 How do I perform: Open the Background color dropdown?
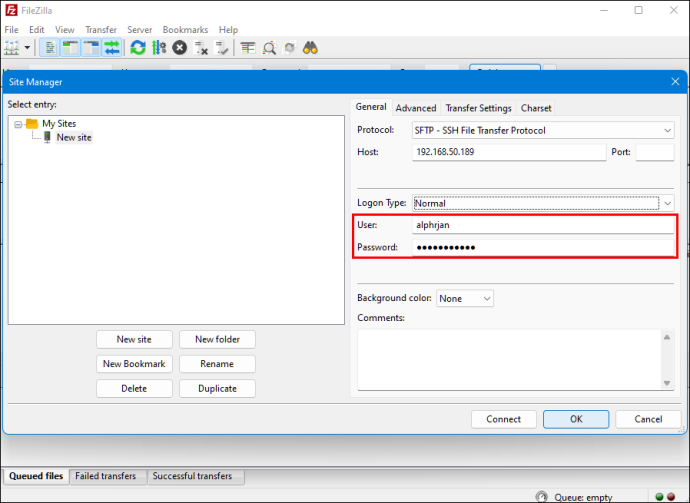click(x=465, y=298)
